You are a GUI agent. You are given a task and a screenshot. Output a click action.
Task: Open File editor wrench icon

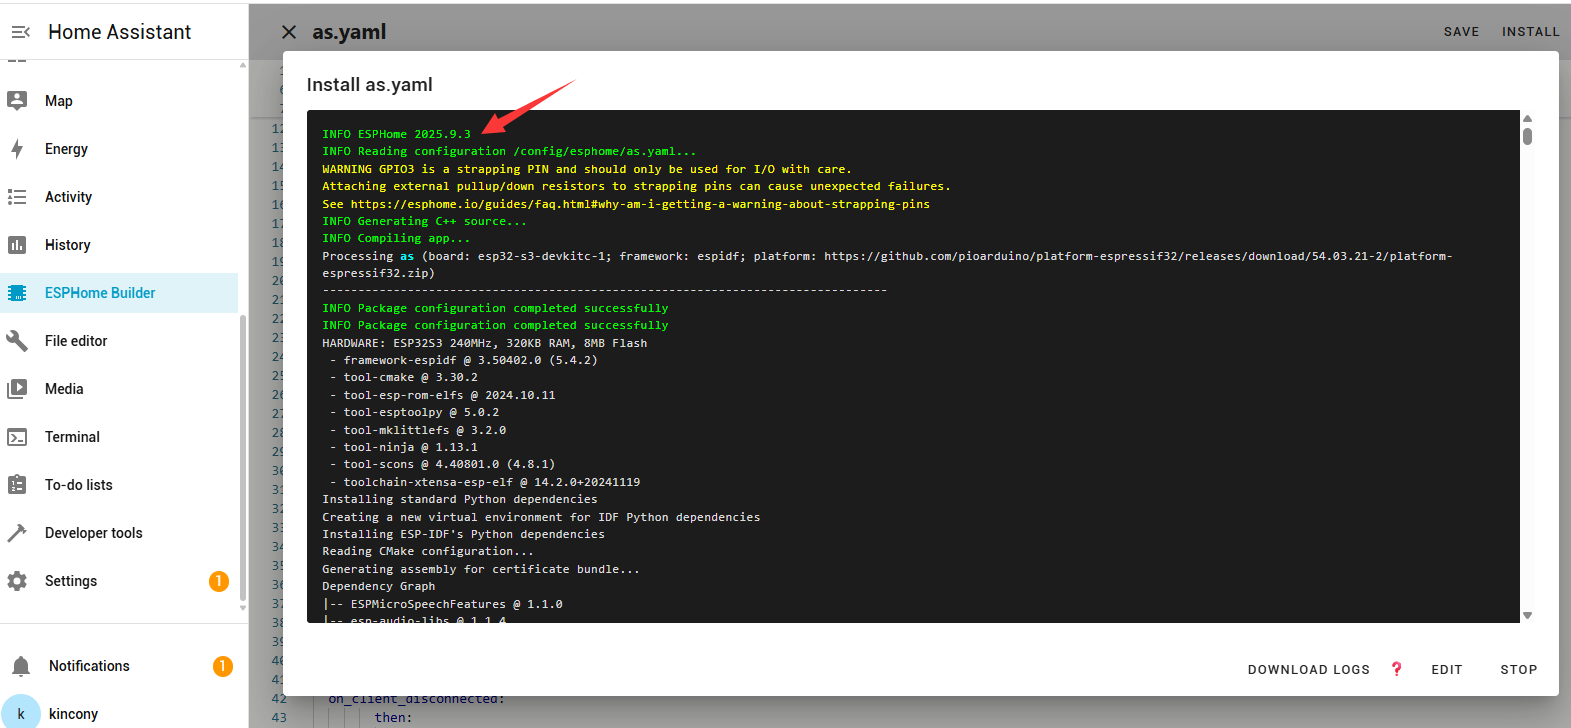tap(17, 341)
